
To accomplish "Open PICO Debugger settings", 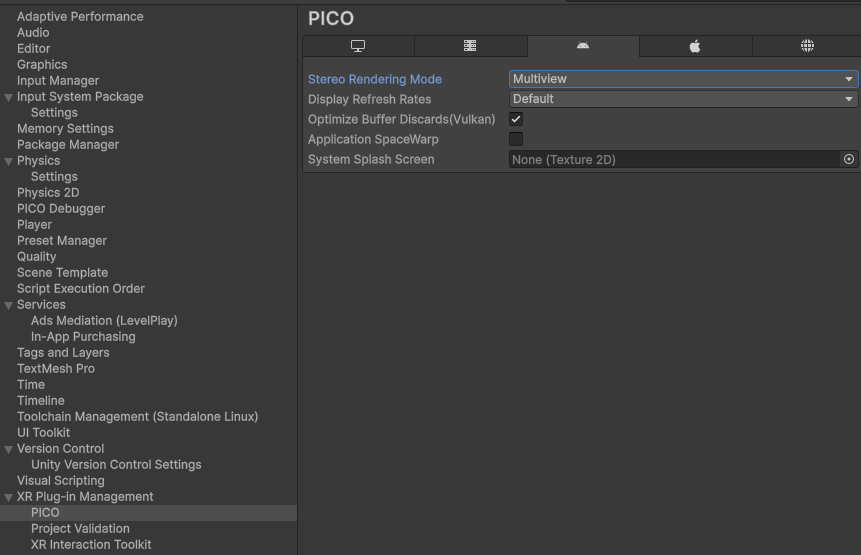I will coord(61,209).
